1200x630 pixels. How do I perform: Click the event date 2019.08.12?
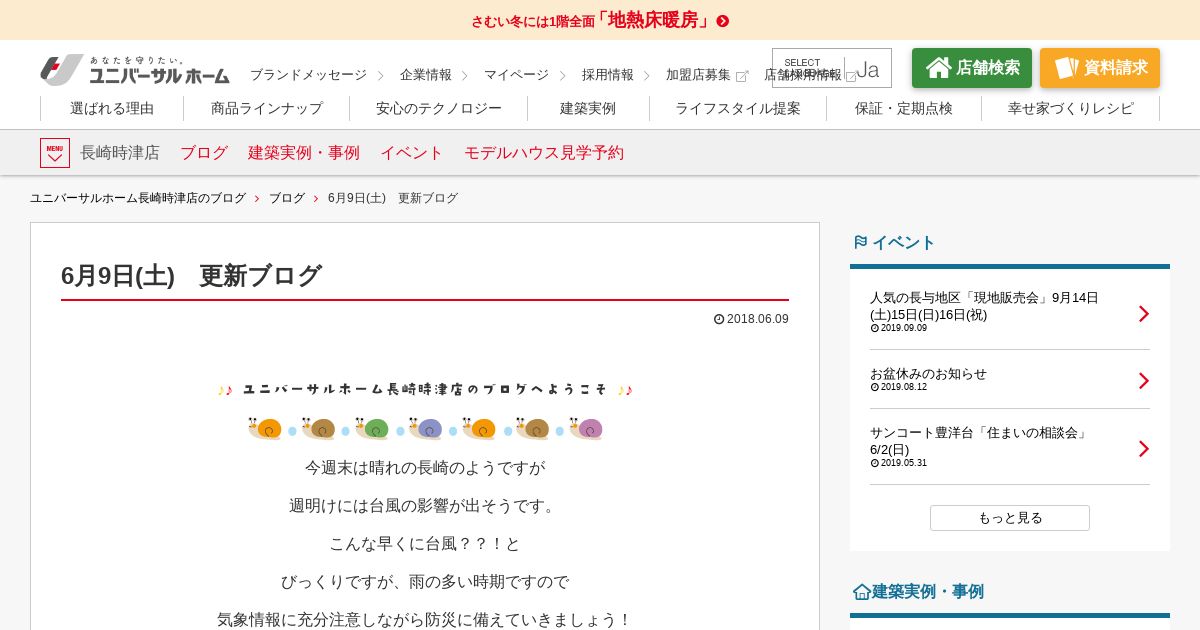click(x=904, y=387)
